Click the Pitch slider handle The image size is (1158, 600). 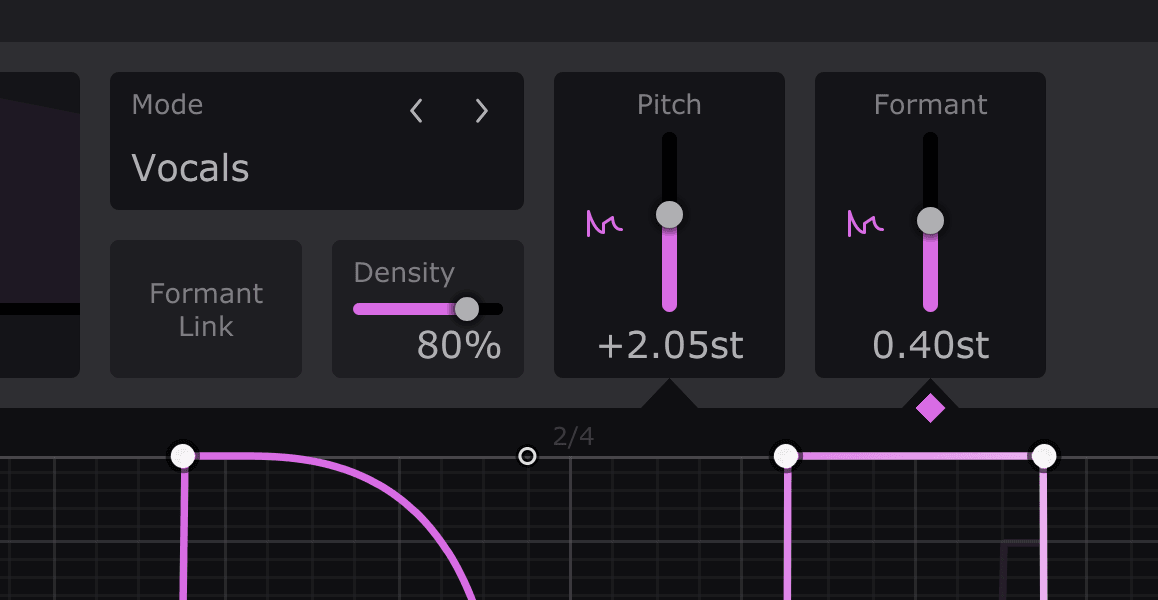tap(669, 214)
